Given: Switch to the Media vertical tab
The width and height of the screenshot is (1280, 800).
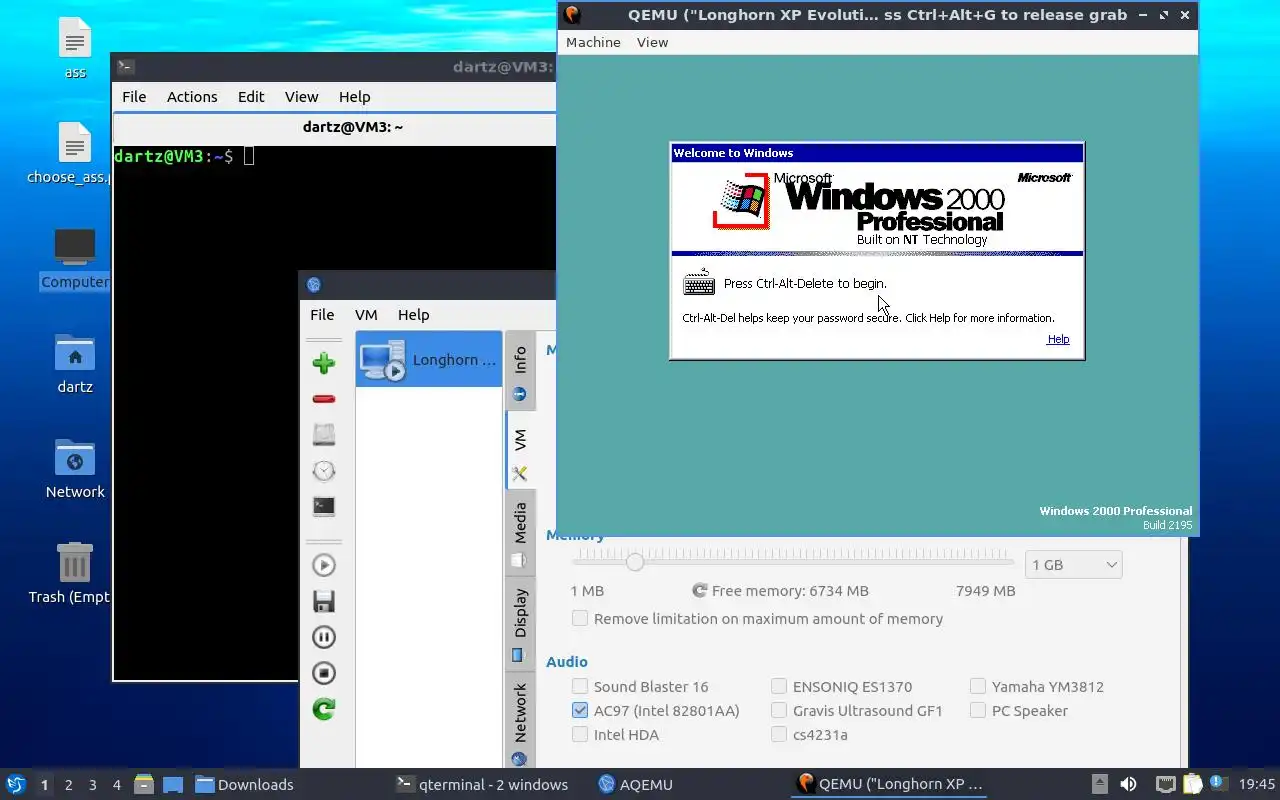Looking at the screenshot, I should point(520,532).
